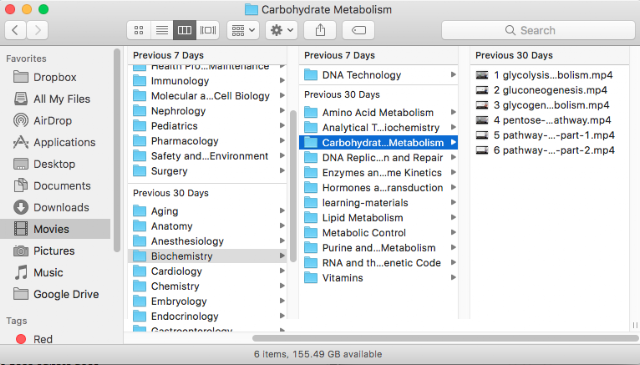Viewport: 640px width, 365px height.
Task: Open the Amino Acid Metabolism folder
Action: click(x=378, y=112)
